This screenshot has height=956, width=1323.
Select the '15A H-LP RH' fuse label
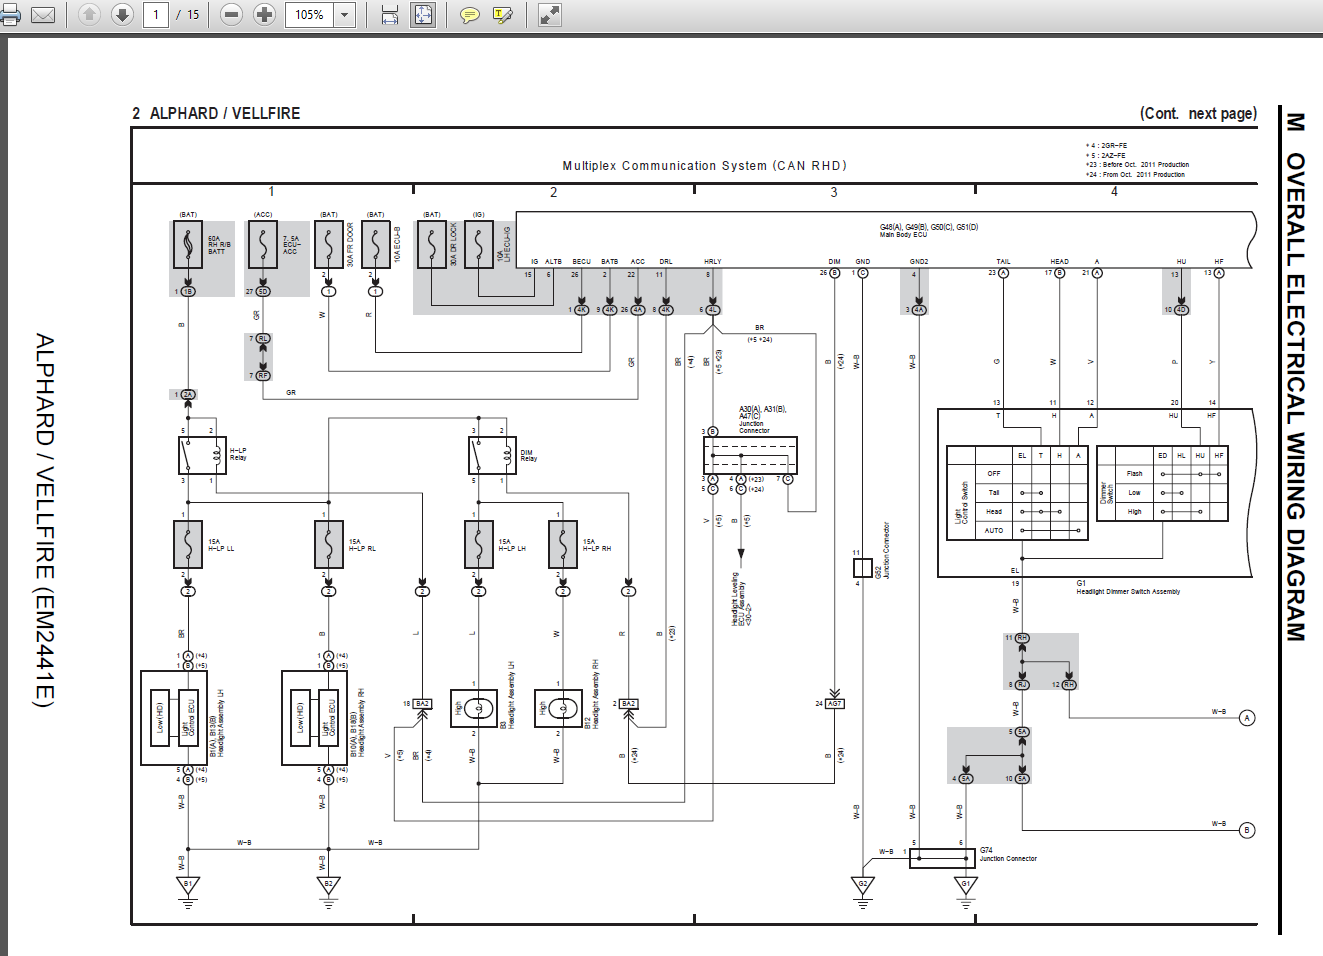597,545
